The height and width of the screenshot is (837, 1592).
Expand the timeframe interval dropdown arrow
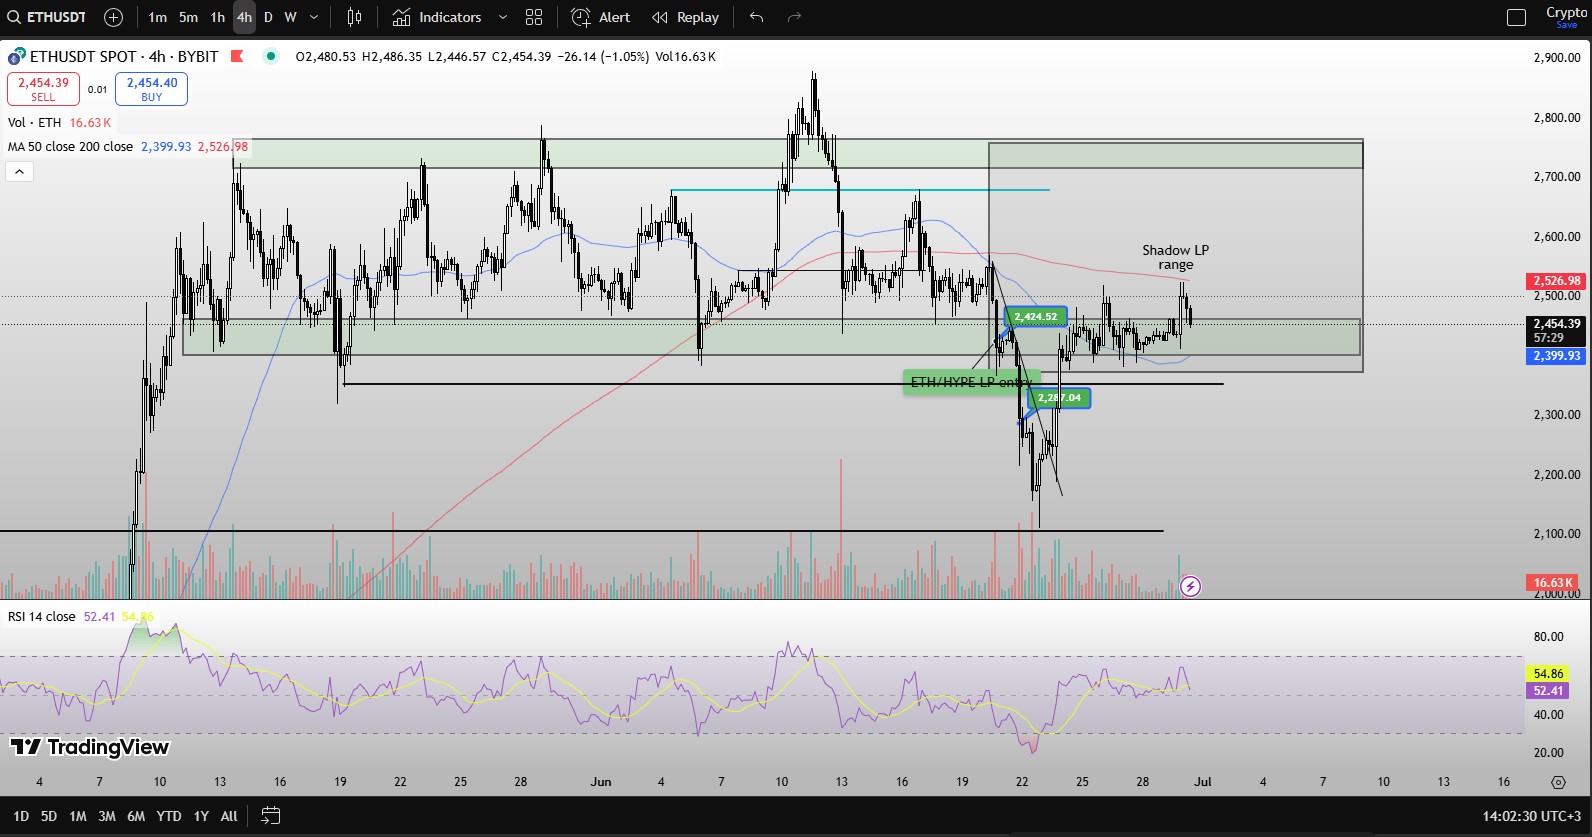(314, 17)
